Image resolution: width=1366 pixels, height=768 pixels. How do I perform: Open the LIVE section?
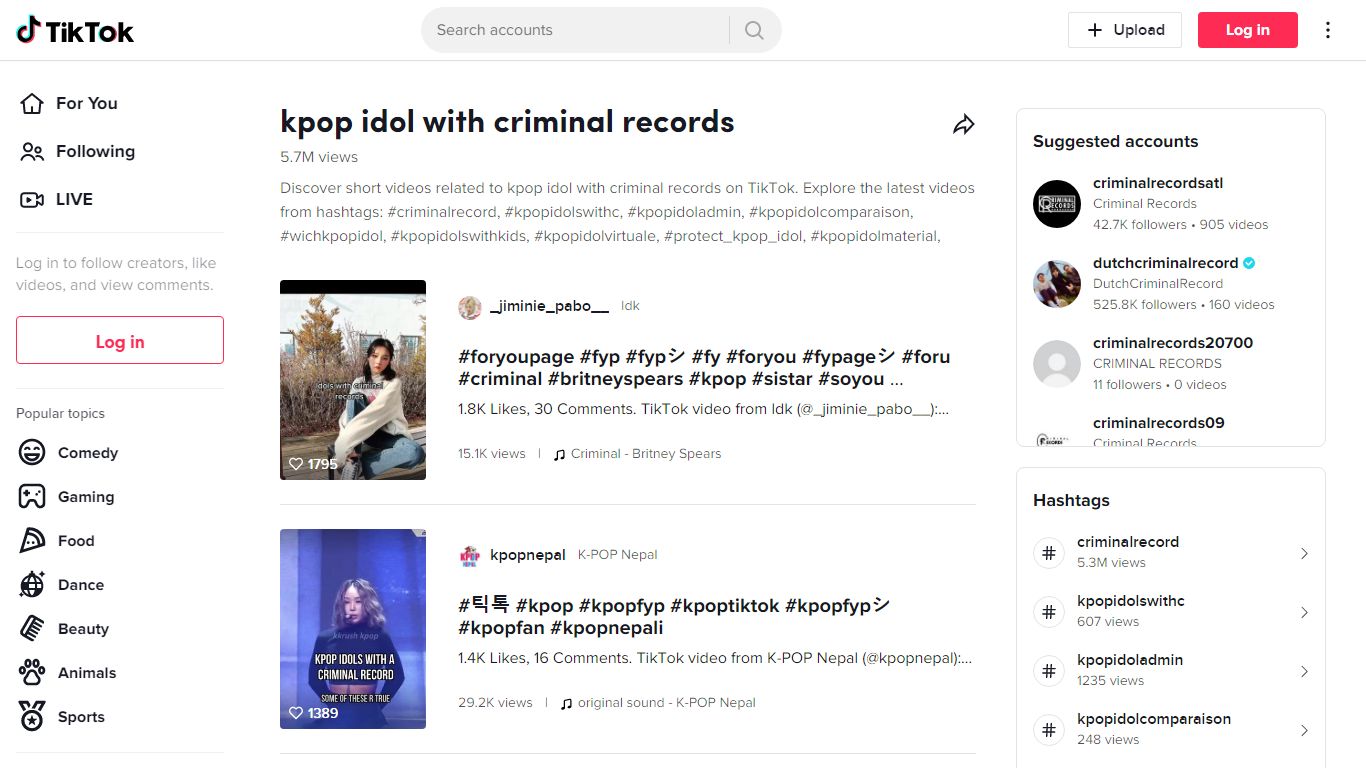74,199
